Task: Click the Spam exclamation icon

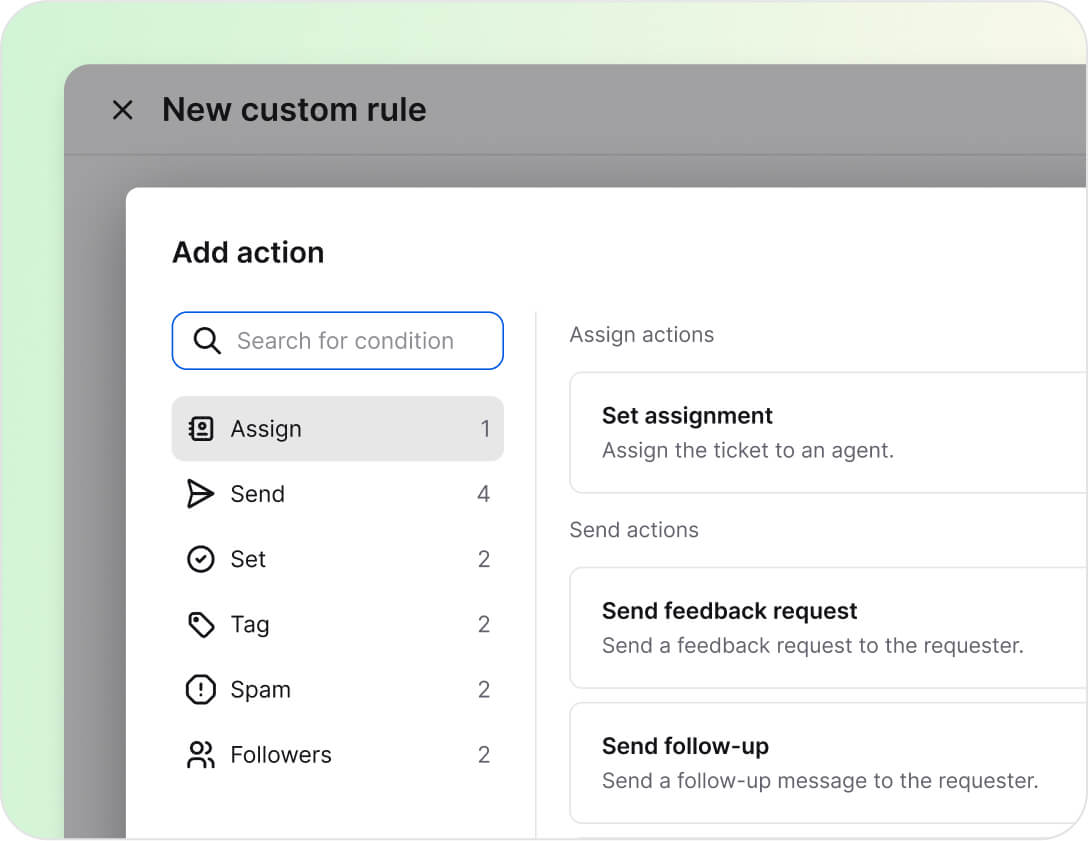Action: pyautogui.click(x=201, y=689)
